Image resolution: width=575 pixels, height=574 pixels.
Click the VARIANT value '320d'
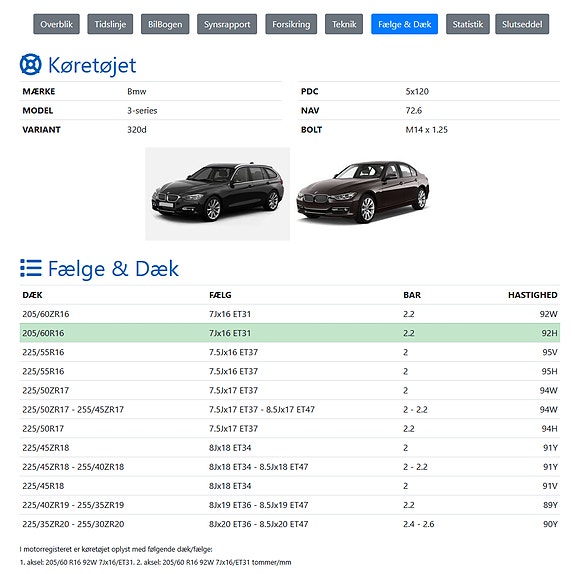[x=137, y=129]
